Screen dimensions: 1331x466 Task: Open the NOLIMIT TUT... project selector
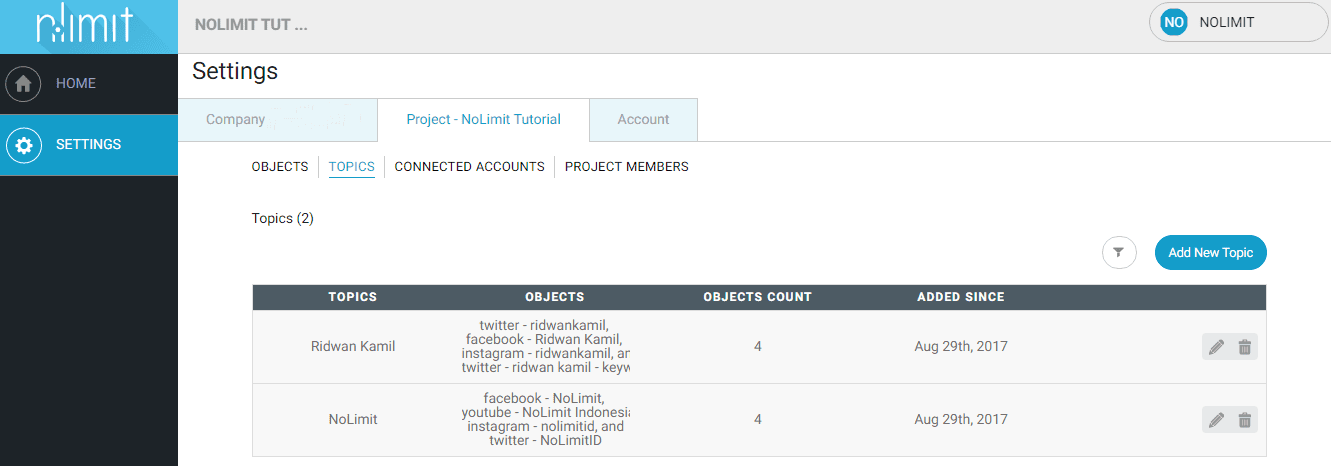[x=251, y=25]
